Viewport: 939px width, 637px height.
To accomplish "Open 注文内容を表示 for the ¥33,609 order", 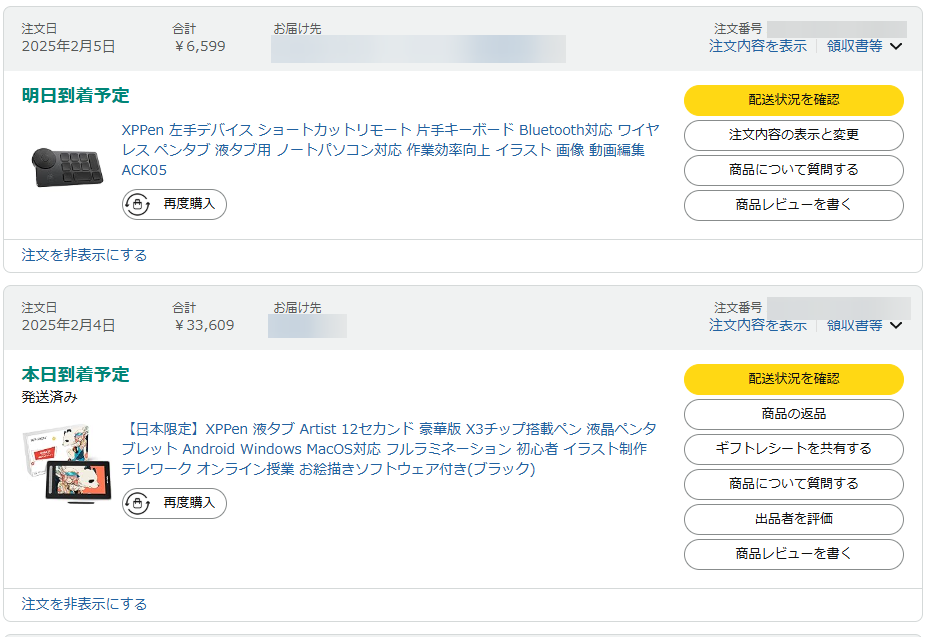I will (x=757, y=325).
